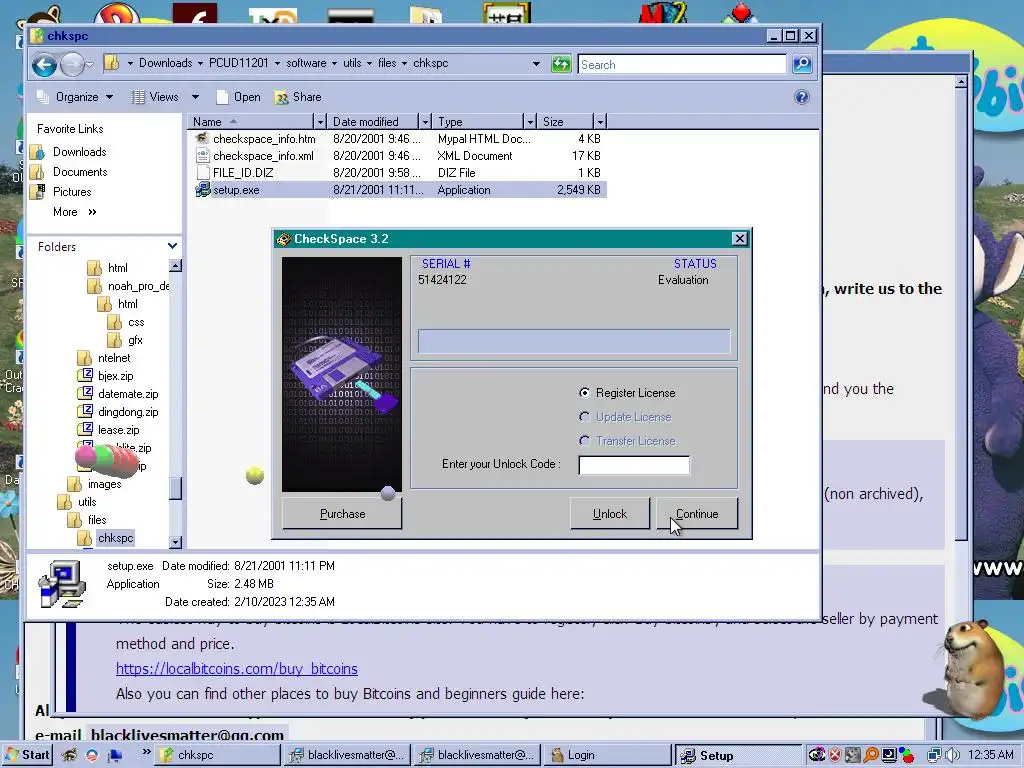Open the localbitcoins.com buy_bitcoins link
The image size is (1024, 768).
coord(236,669)
